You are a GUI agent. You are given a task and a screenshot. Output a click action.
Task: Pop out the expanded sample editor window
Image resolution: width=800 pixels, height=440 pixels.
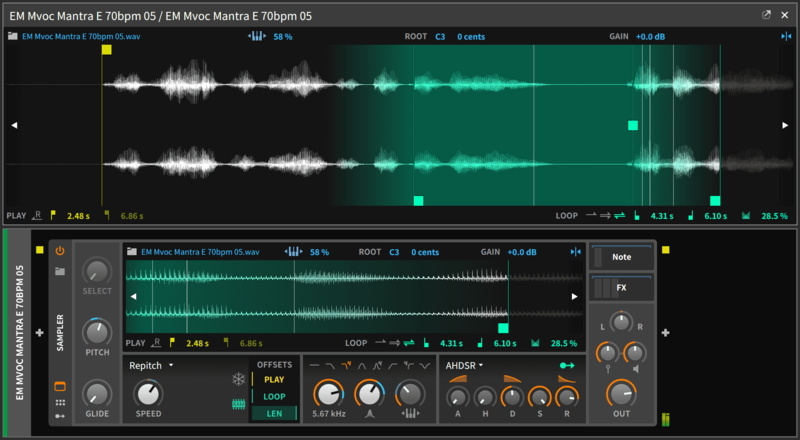[767, 15]
